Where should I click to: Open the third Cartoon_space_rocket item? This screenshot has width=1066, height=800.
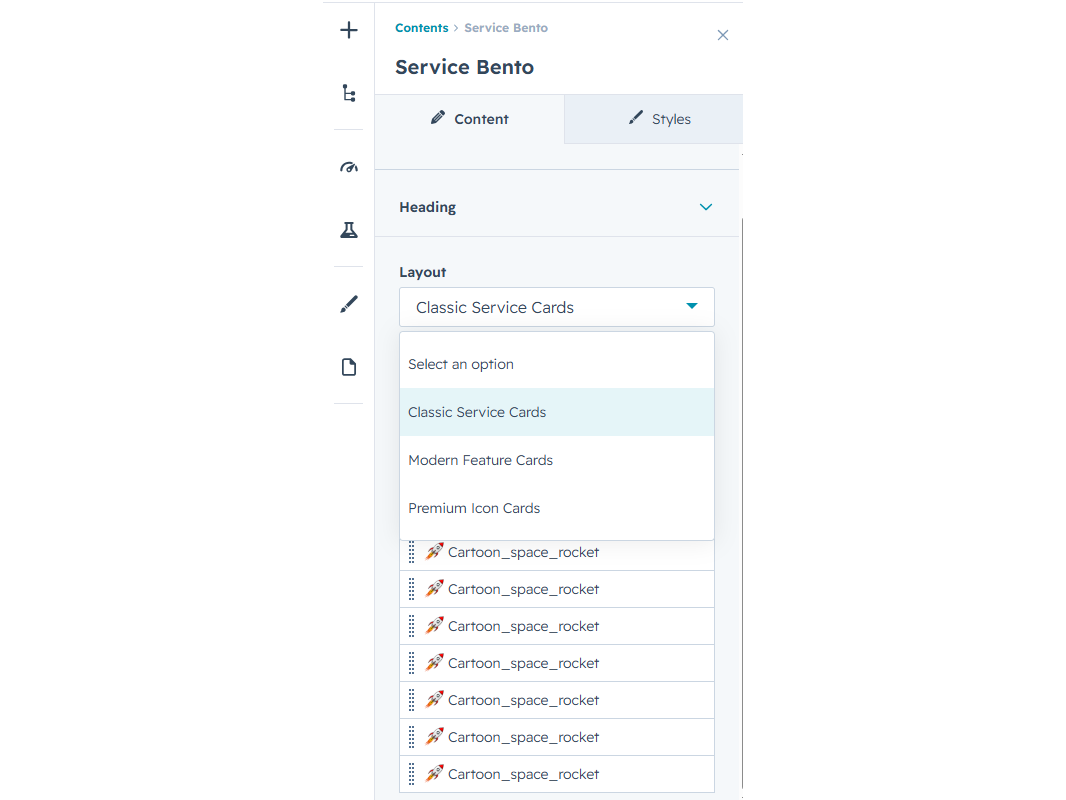[x=557, y=626]
